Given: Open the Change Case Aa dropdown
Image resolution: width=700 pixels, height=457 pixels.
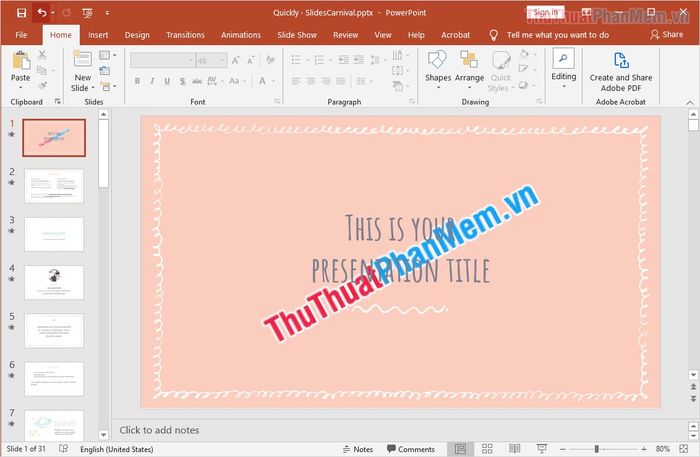Looking at the screenshot, I should pyautogui.click(x=237, y=81).
